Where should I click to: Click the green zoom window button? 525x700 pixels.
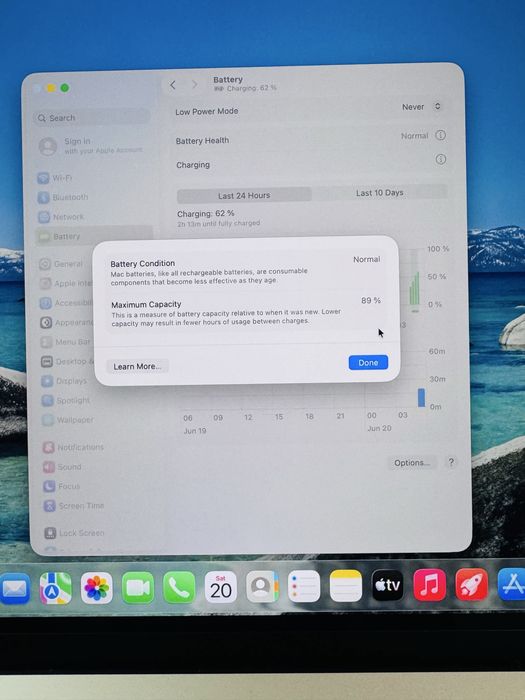pyautogui.click(x=65, y=88)
